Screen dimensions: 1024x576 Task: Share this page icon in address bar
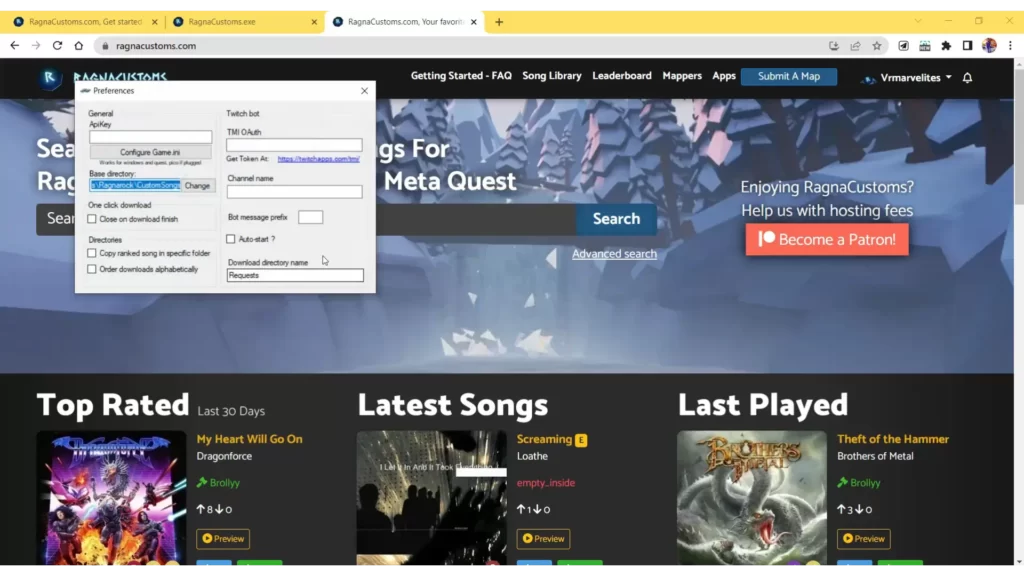coord(855,46)
